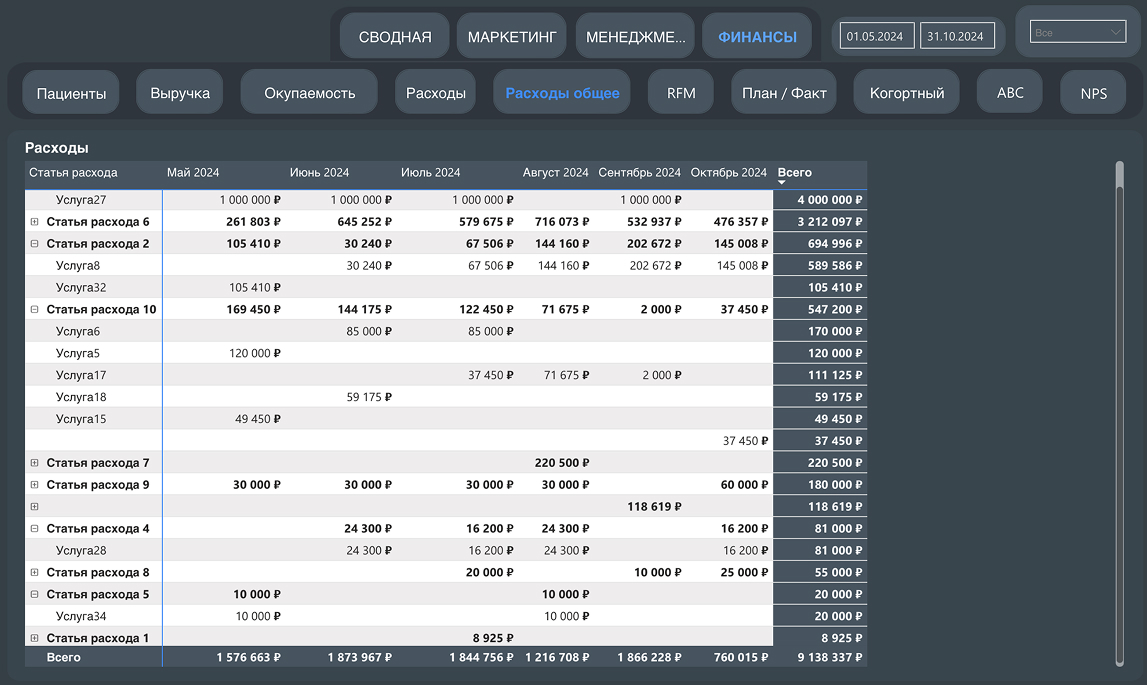Sort by the Всего column header
1147x685 pixels.
[795, 173]
